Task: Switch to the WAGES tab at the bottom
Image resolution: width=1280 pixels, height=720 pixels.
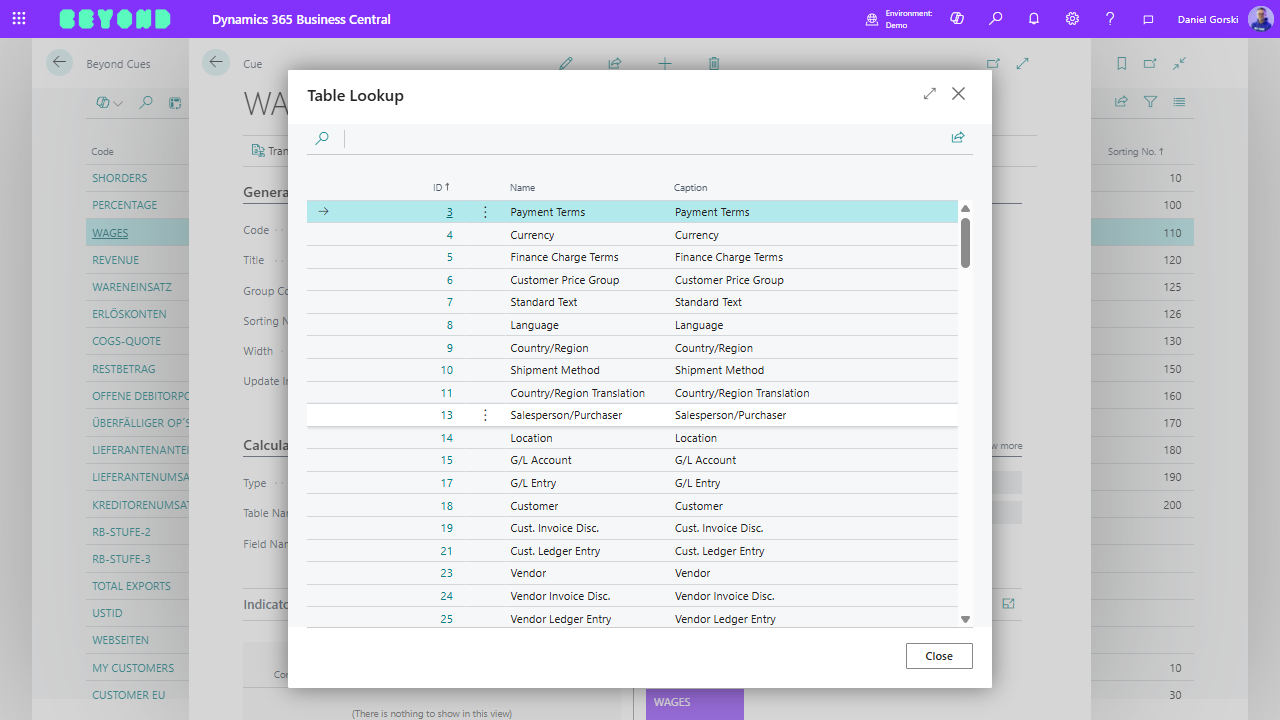Action: [694, 703]
